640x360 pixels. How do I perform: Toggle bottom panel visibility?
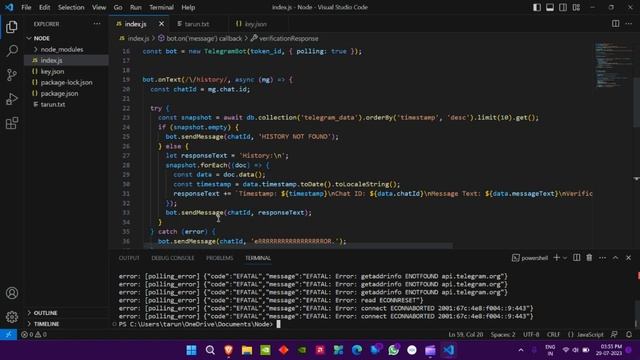pyautogui.click(x=550, y=7)
